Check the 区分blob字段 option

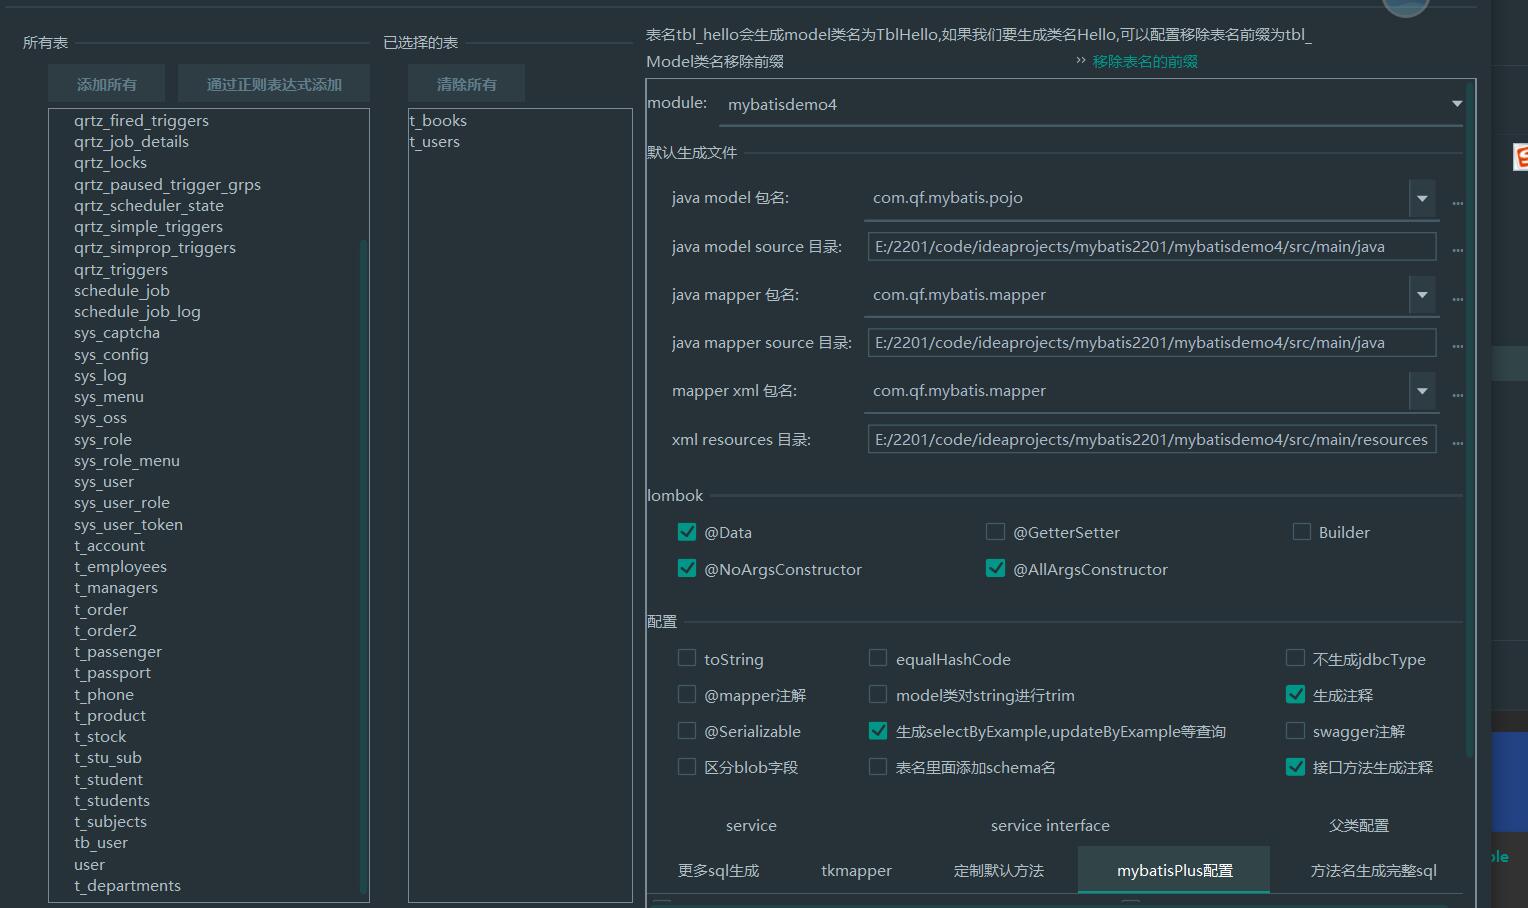(687, 767)
